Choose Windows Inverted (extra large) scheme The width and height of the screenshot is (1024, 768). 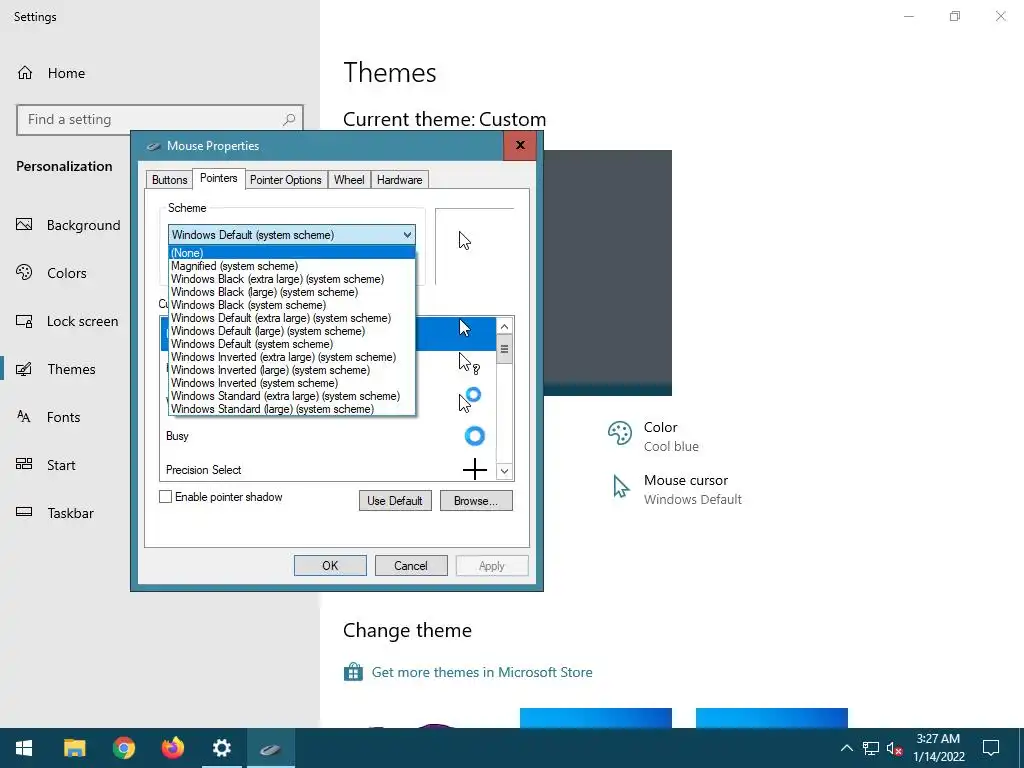[x=292, y=357]
